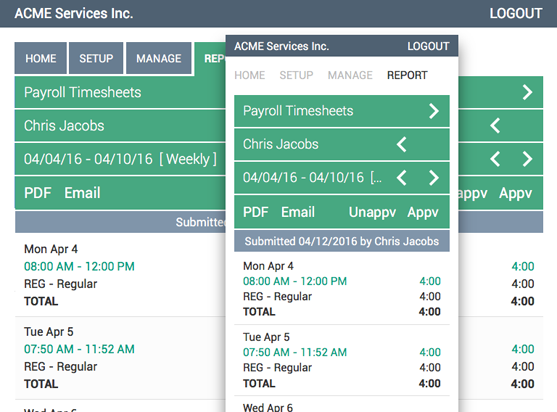557x412 pixels.
Task: Click Payroll Timesheets label in background window
Action: tap(82, 92)
